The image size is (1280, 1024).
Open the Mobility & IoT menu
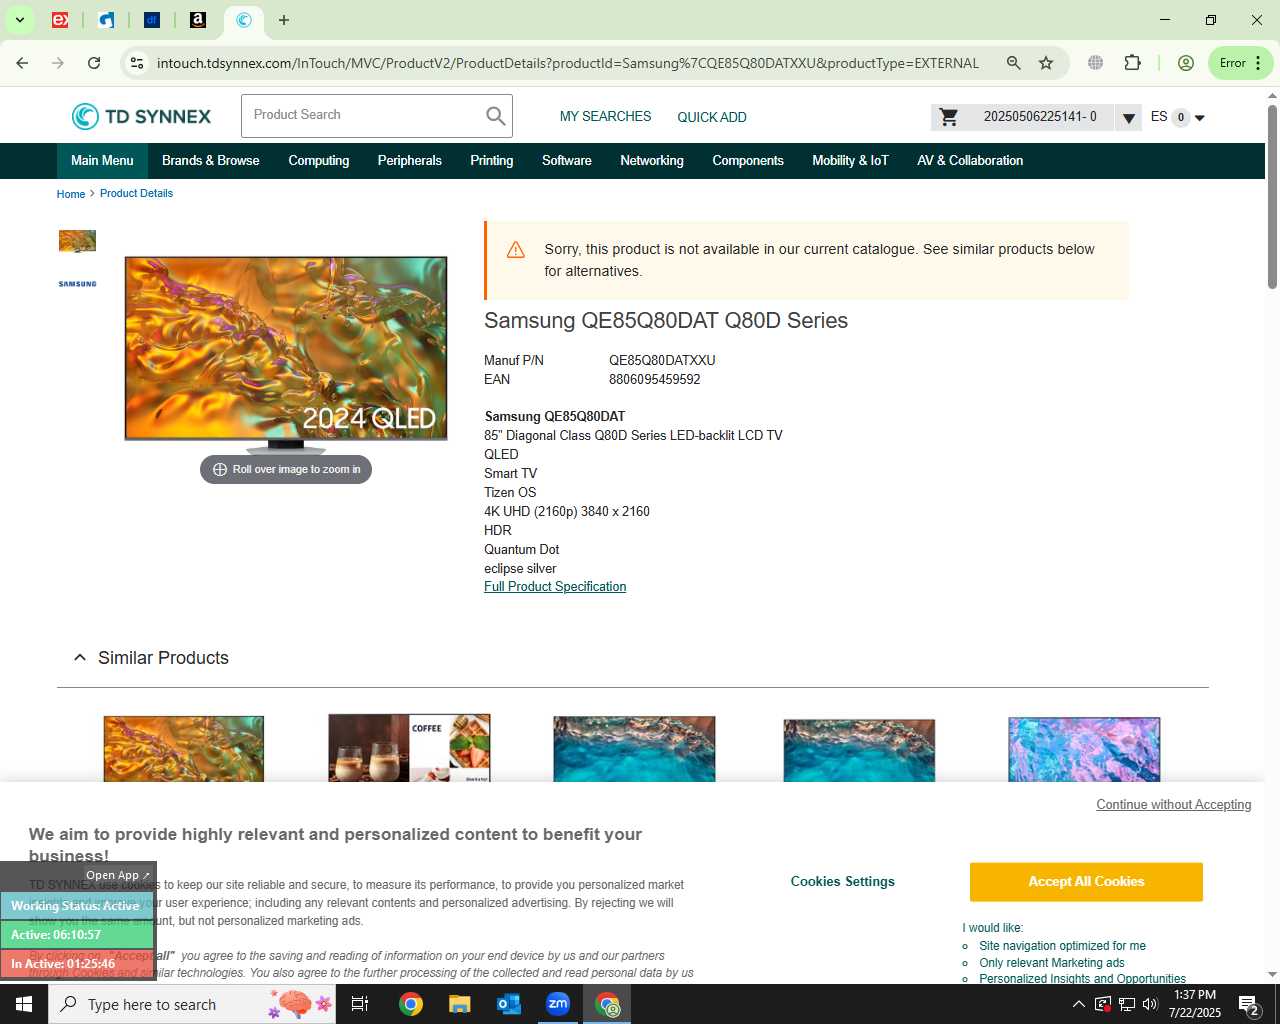click(850, 161)
